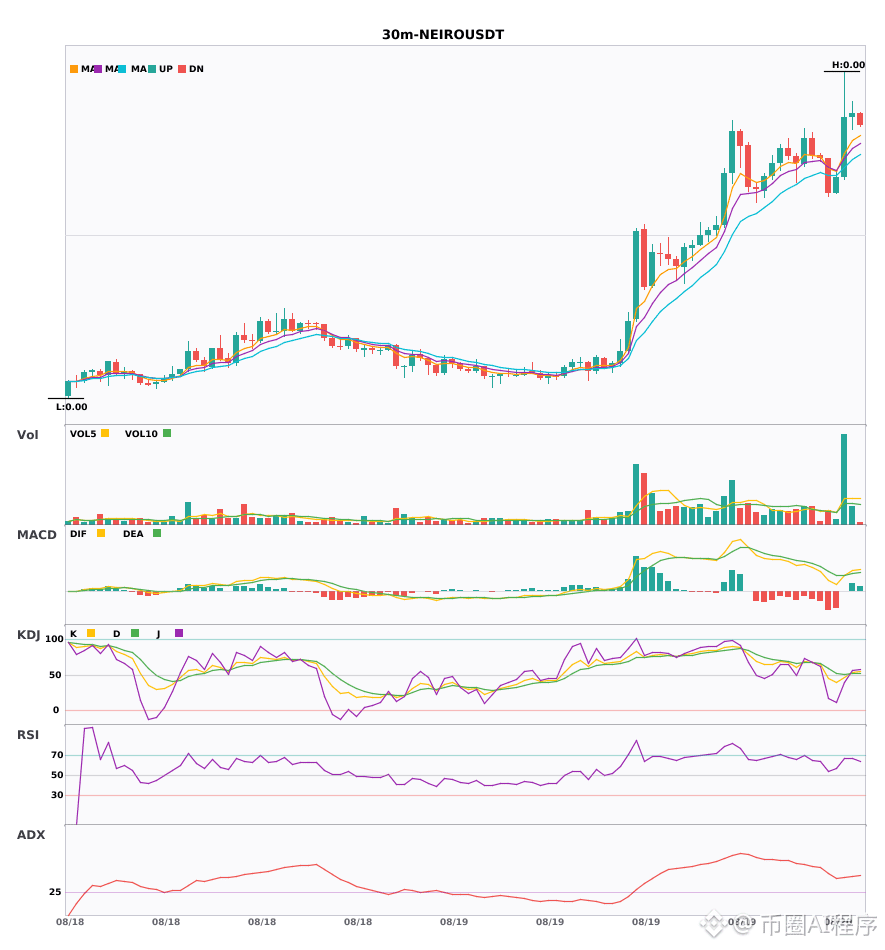Click the H:0.00 high price label
885x950 pixels.
click(x=848, y=65)
